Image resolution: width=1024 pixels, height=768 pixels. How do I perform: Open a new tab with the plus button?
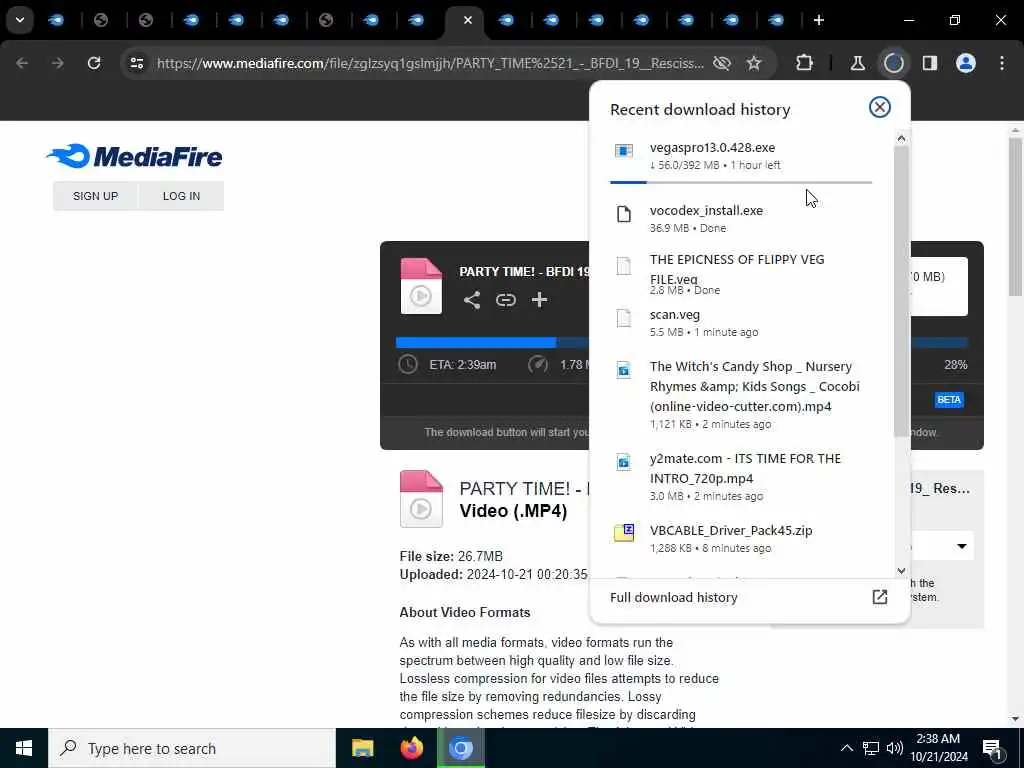click(x=819, y=20)
